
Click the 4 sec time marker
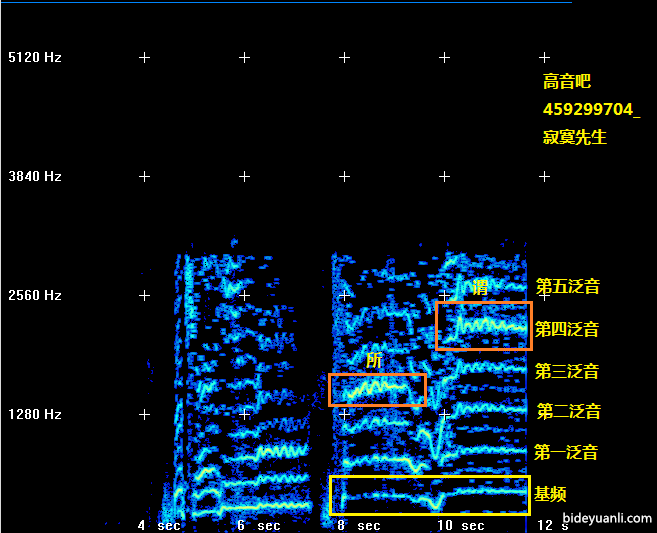coord(159,525)
